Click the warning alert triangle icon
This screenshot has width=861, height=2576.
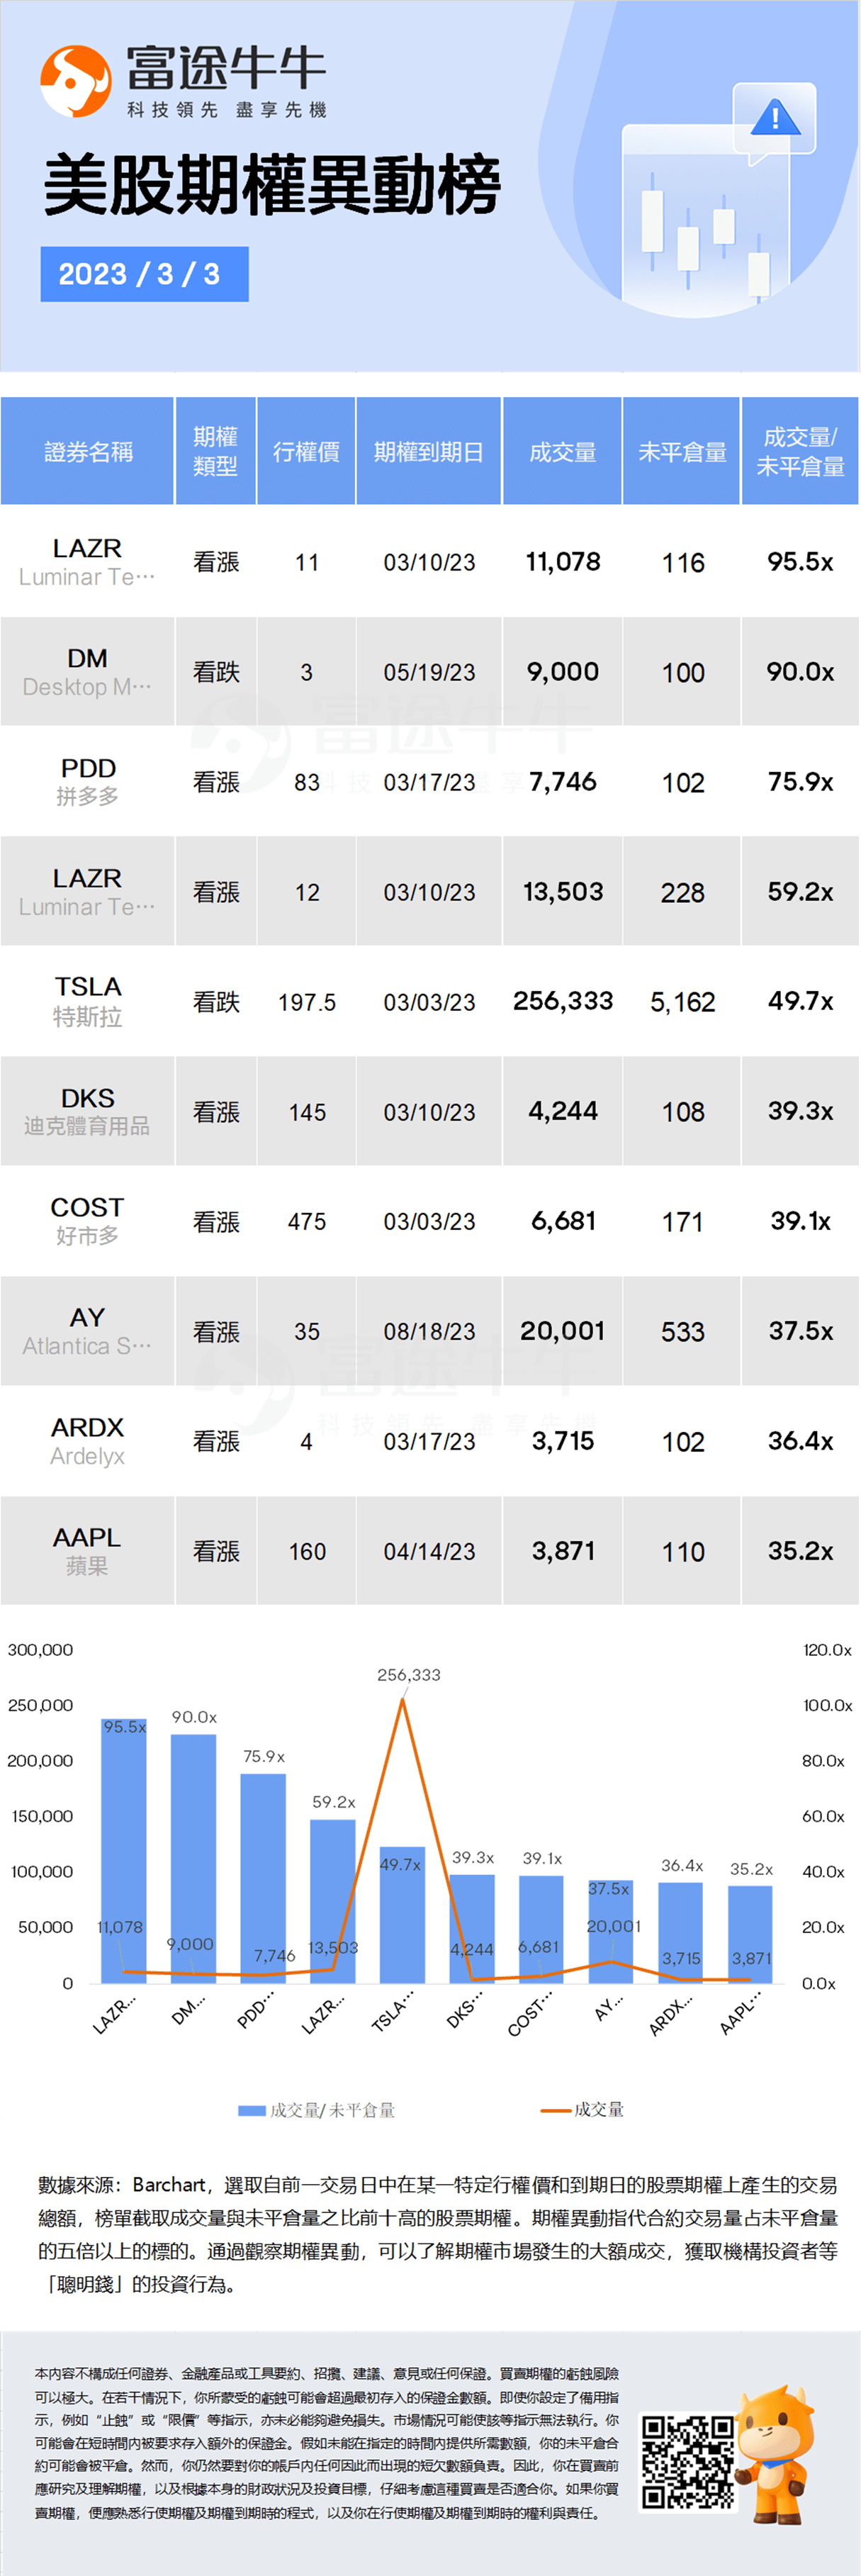click(775, 118)
